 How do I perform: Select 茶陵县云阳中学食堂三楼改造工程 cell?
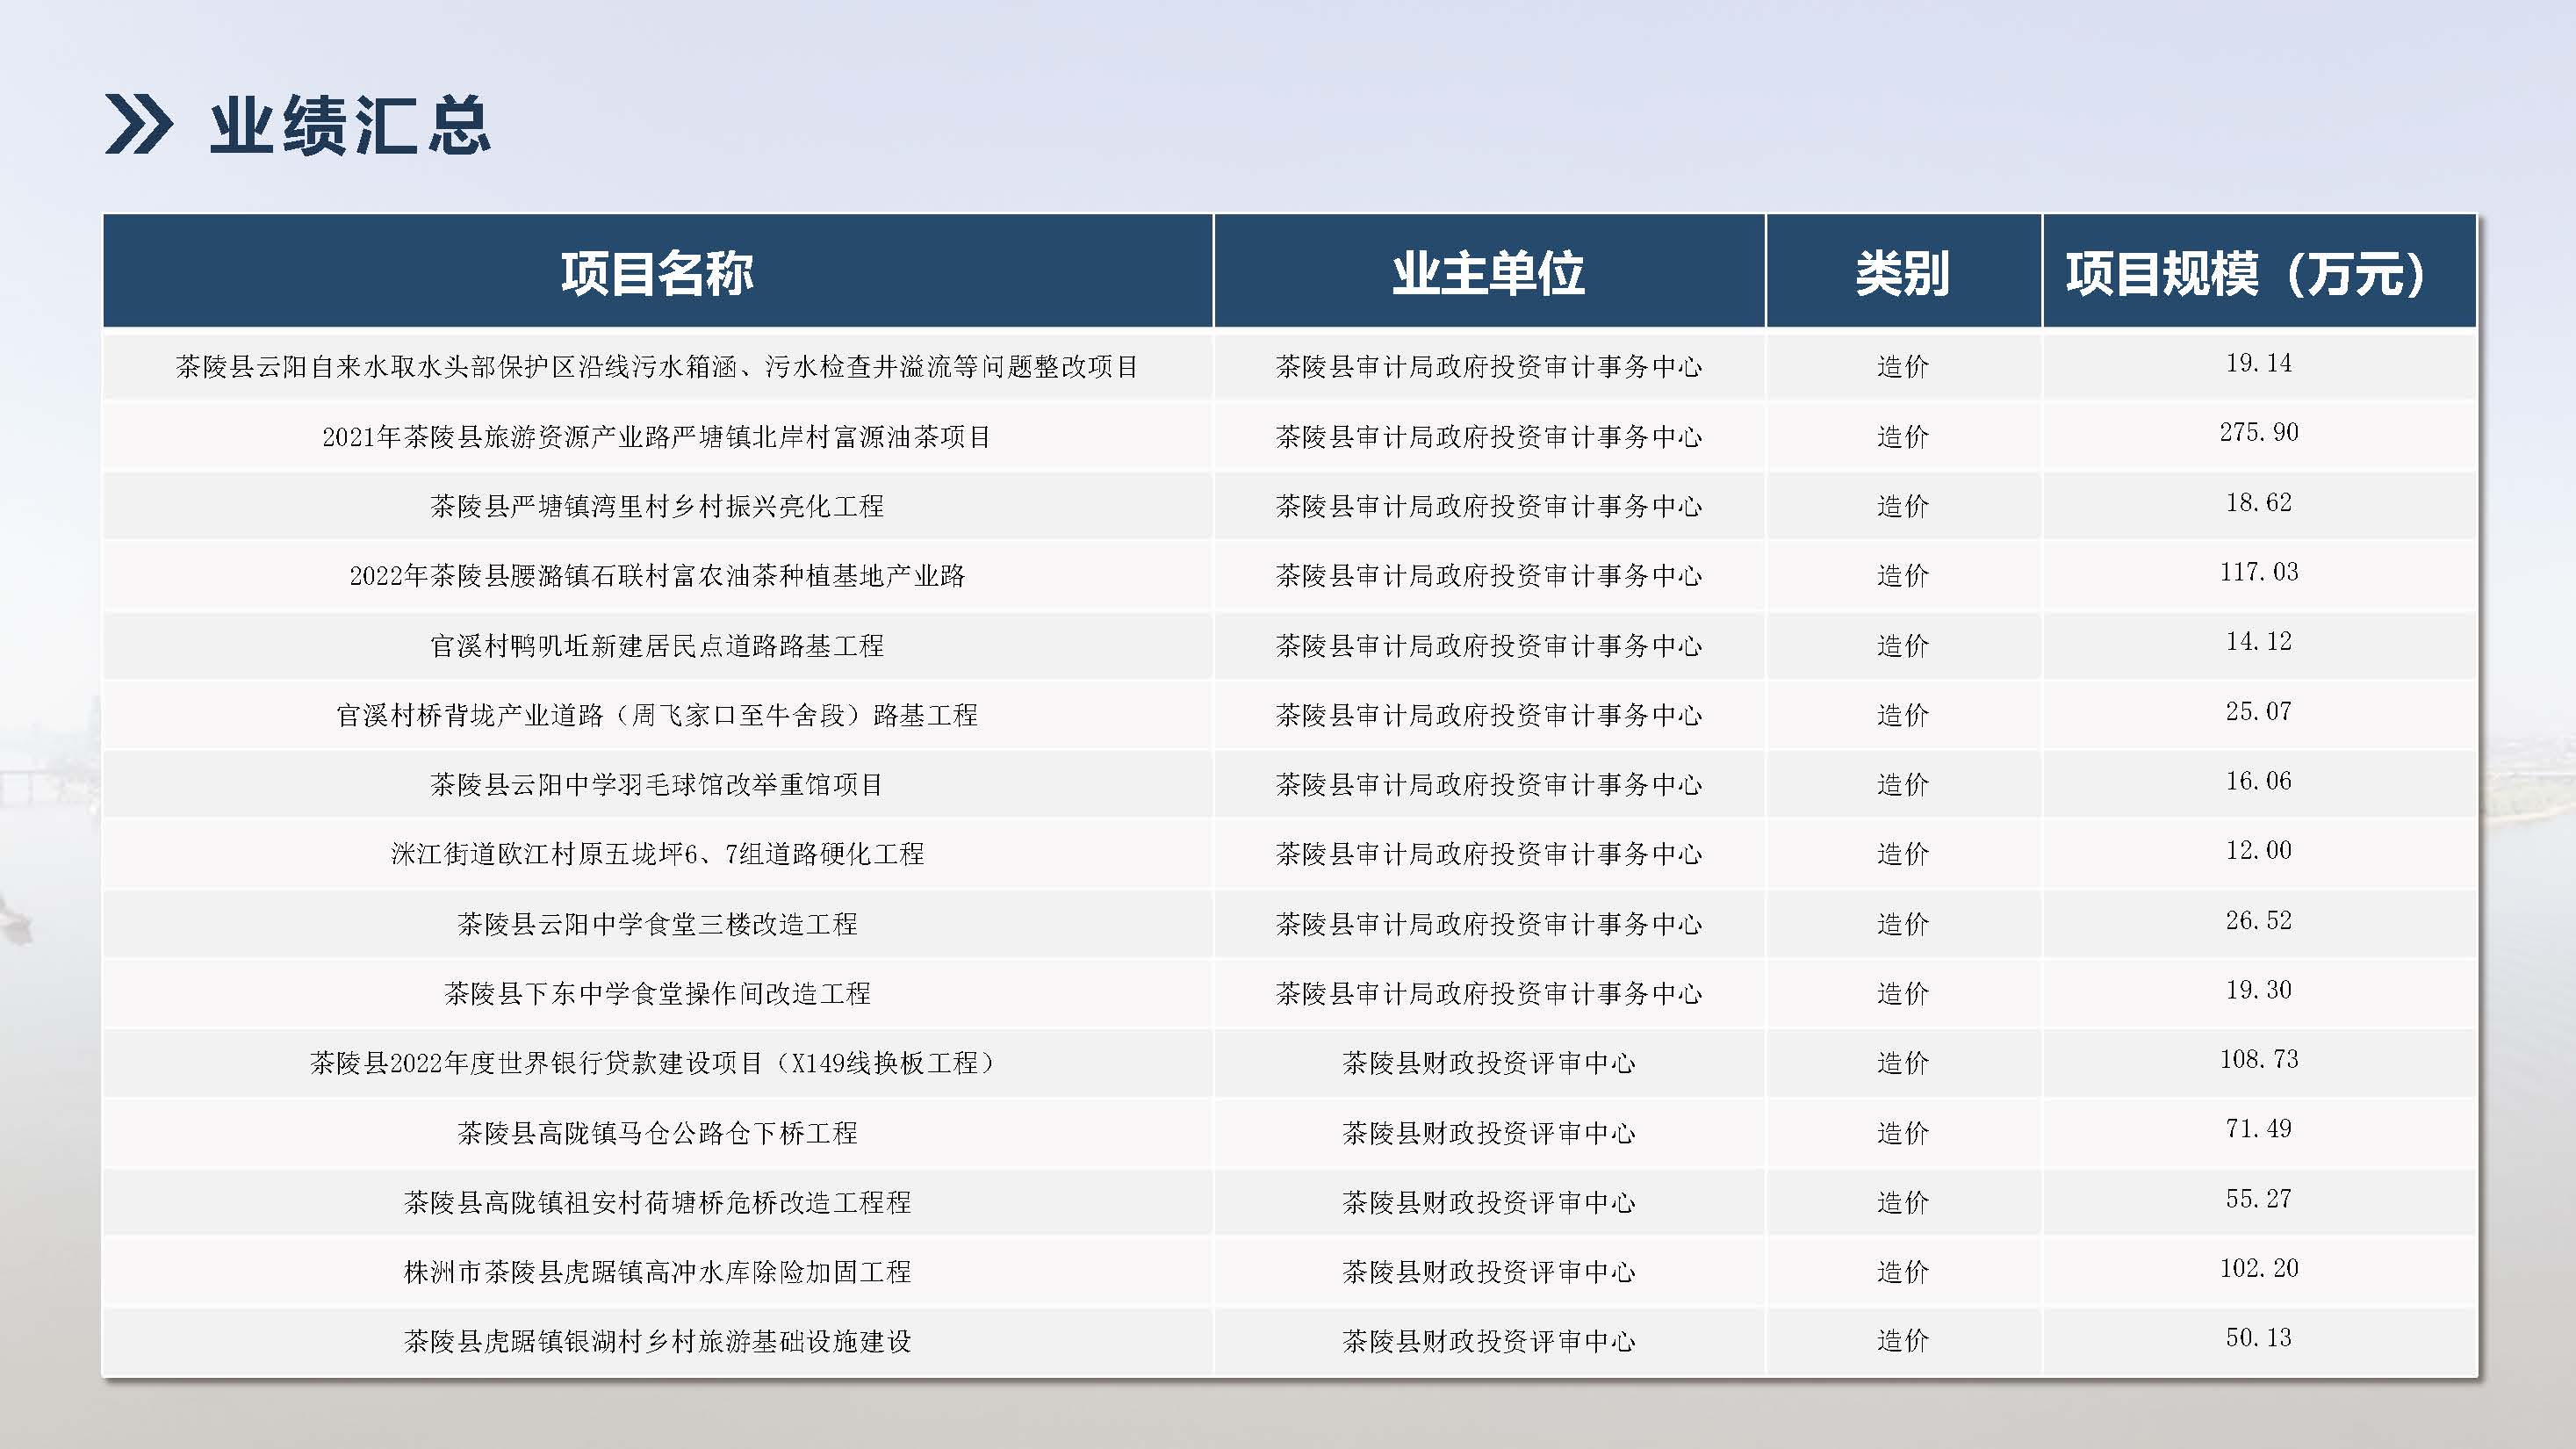click(657, 924)
